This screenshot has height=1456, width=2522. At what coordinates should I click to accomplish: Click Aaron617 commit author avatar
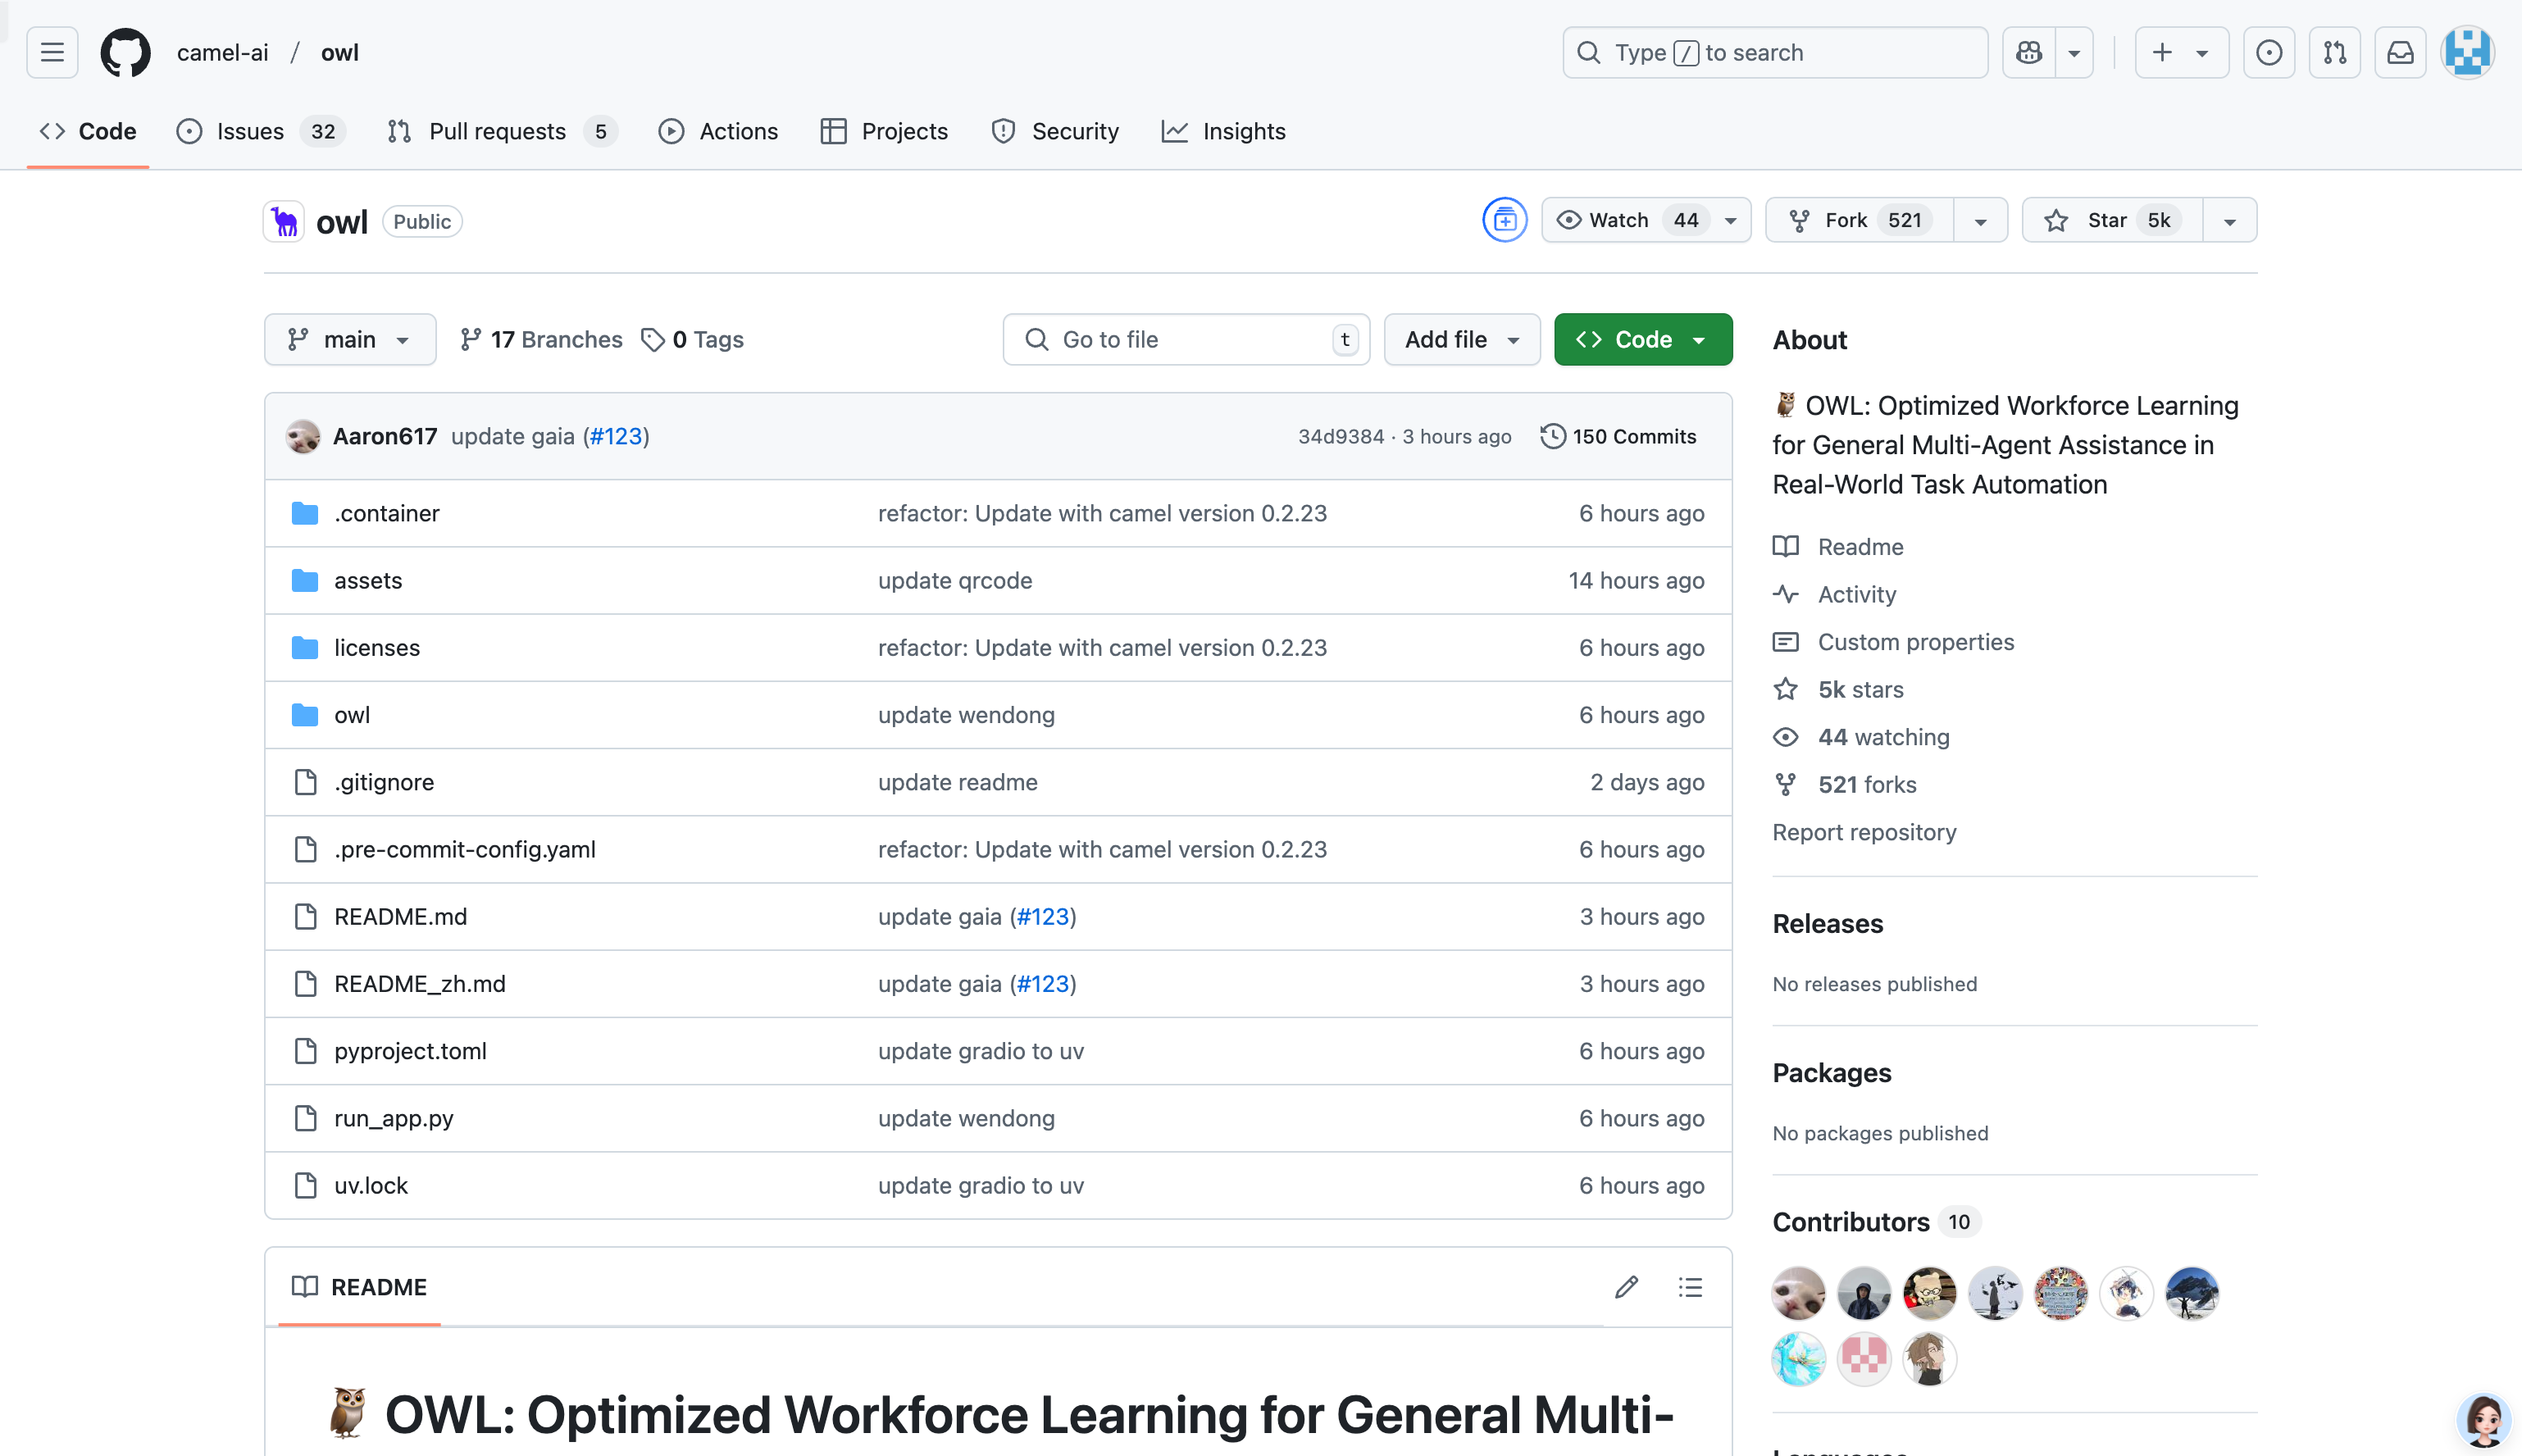click(x=303, y=436)
